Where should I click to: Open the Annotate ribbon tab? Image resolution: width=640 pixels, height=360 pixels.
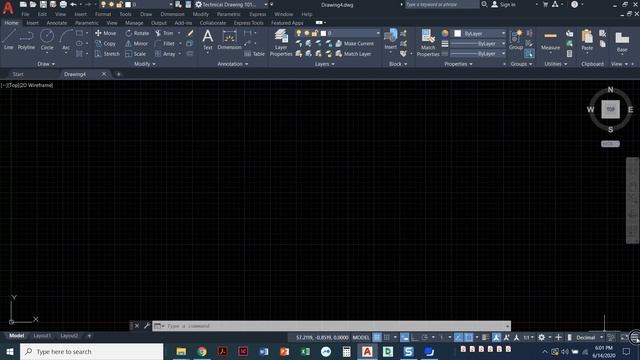click(57, 23)
